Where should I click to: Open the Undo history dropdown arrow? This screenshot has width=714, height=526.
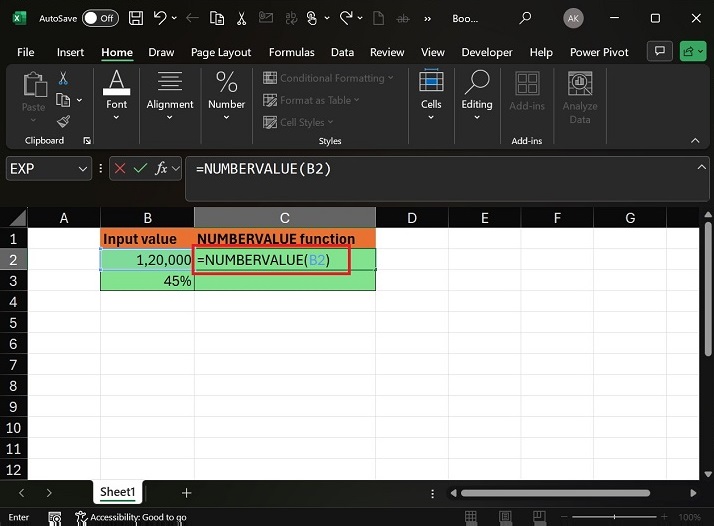(x=174, y=18)
